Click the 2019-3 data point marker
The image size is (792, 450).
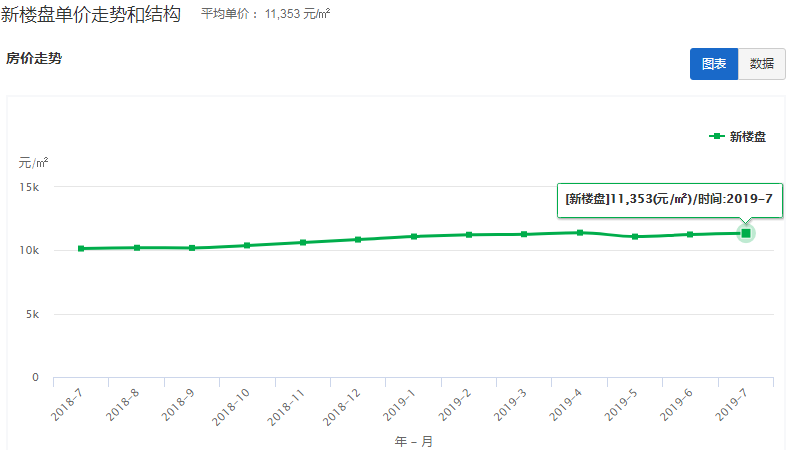pyautogui.click(x=524, y=234)
